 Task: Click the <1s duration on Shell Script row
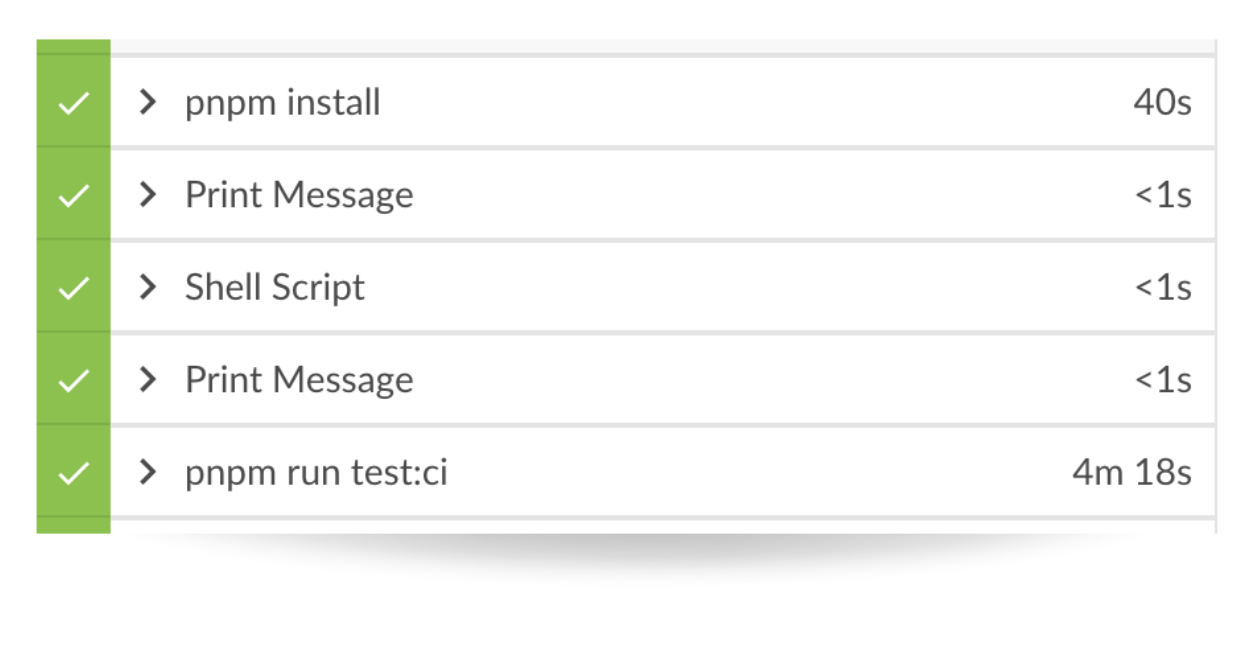coord(1163,288)
